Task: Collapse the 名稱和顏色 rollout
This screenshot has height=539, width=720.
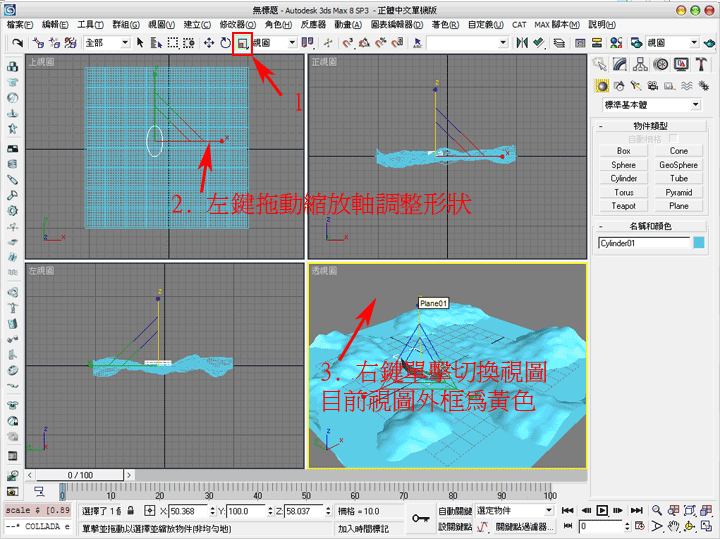Action: 650,226
